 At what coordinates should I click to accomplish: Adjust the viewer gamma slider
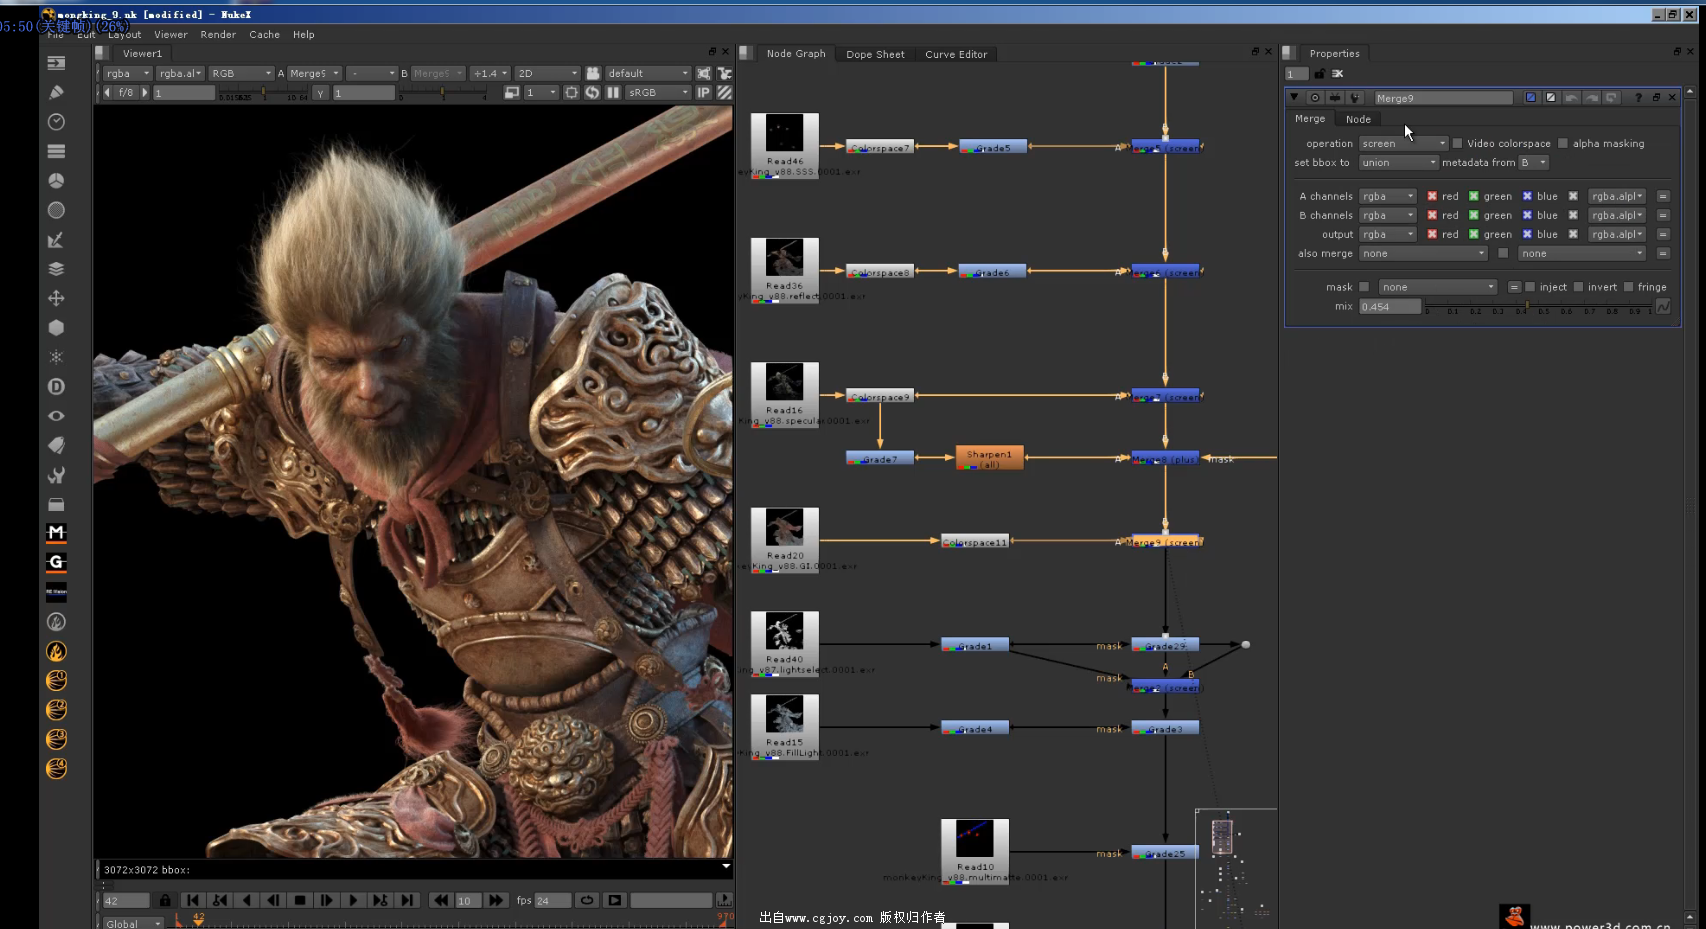coord(442,92)
